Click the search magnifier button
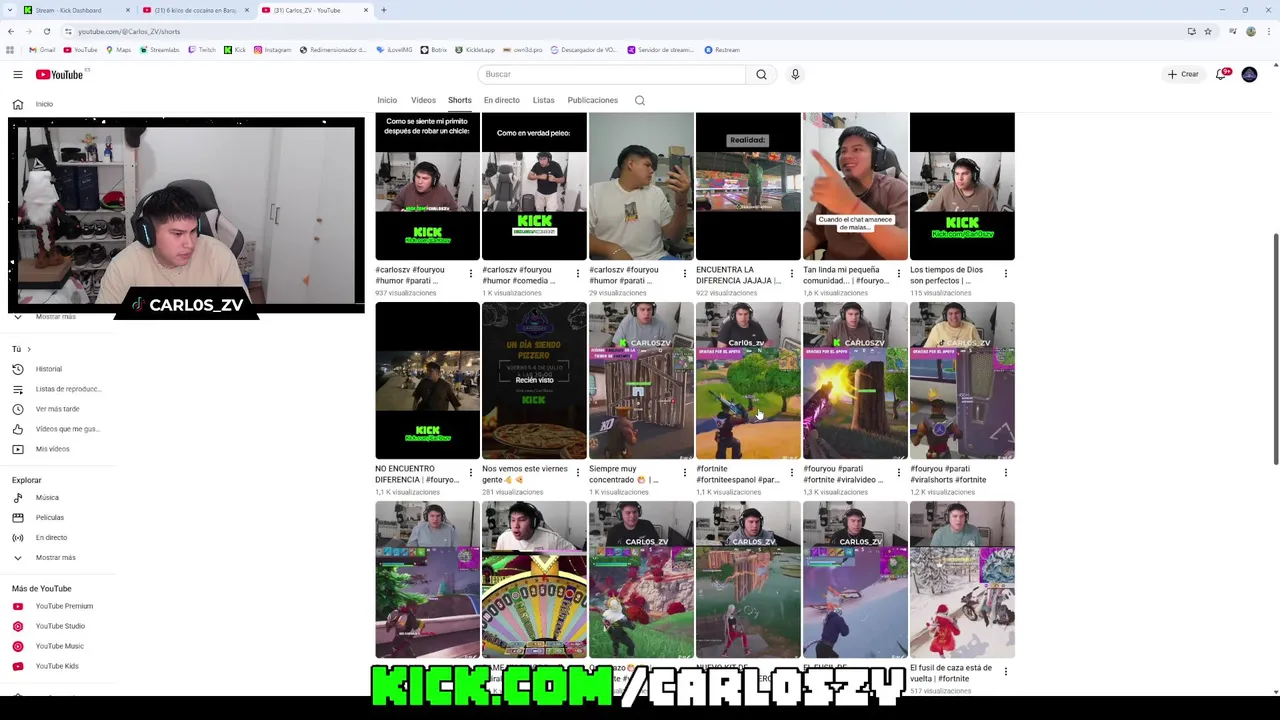Image resolution: width=1280 pixels, height=720 pixels. [761, 74]
